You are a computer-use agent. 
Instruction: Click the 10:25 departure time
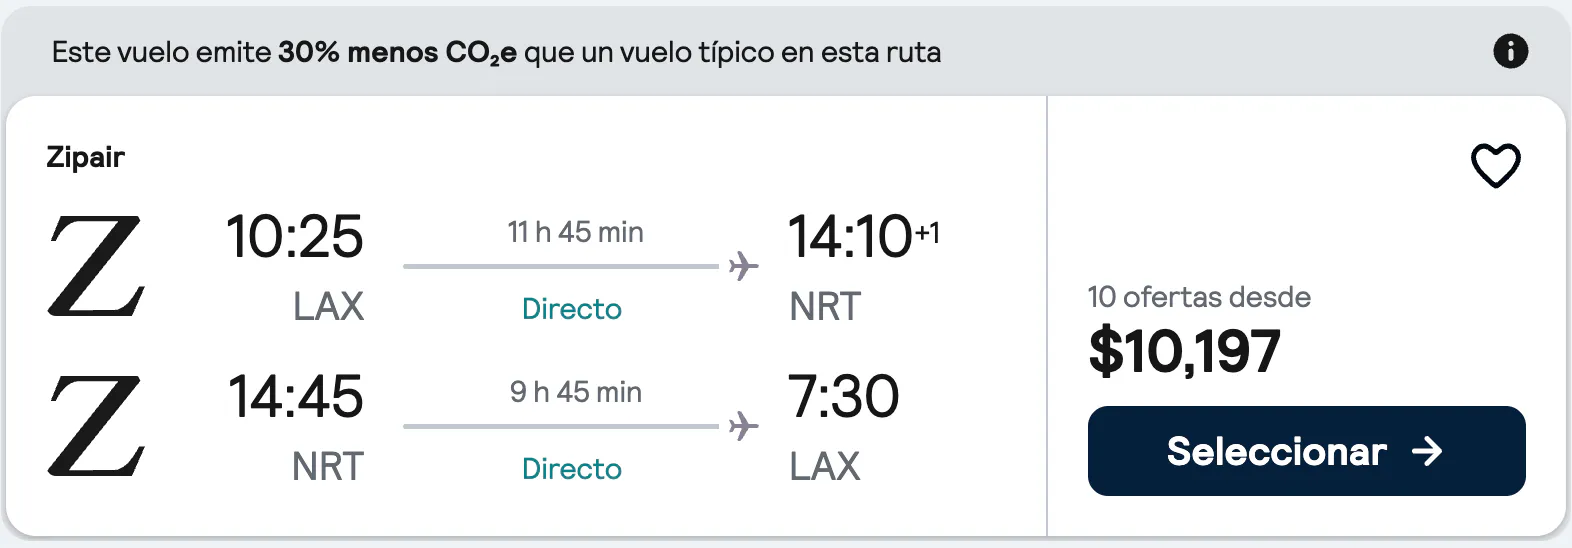(x=294, y=237)
